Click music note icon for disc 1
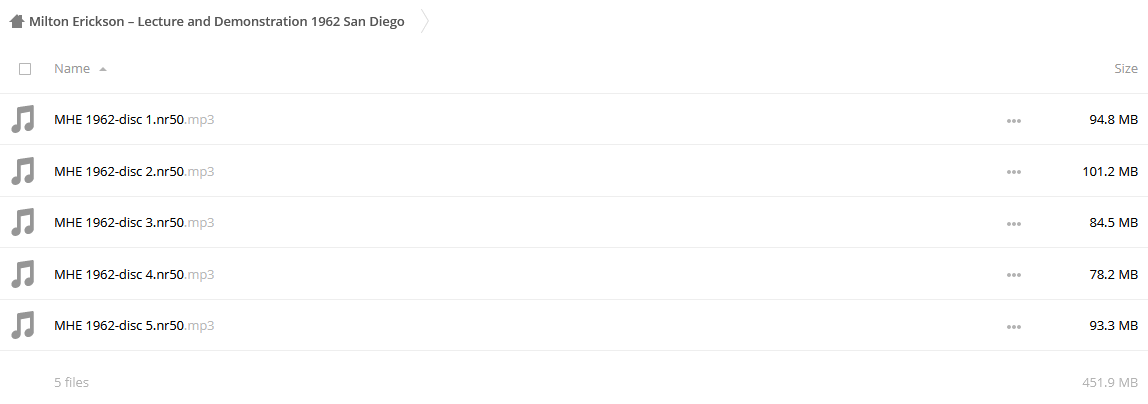The height and width of the screenshot is (404, 1148). click(23, 119)
